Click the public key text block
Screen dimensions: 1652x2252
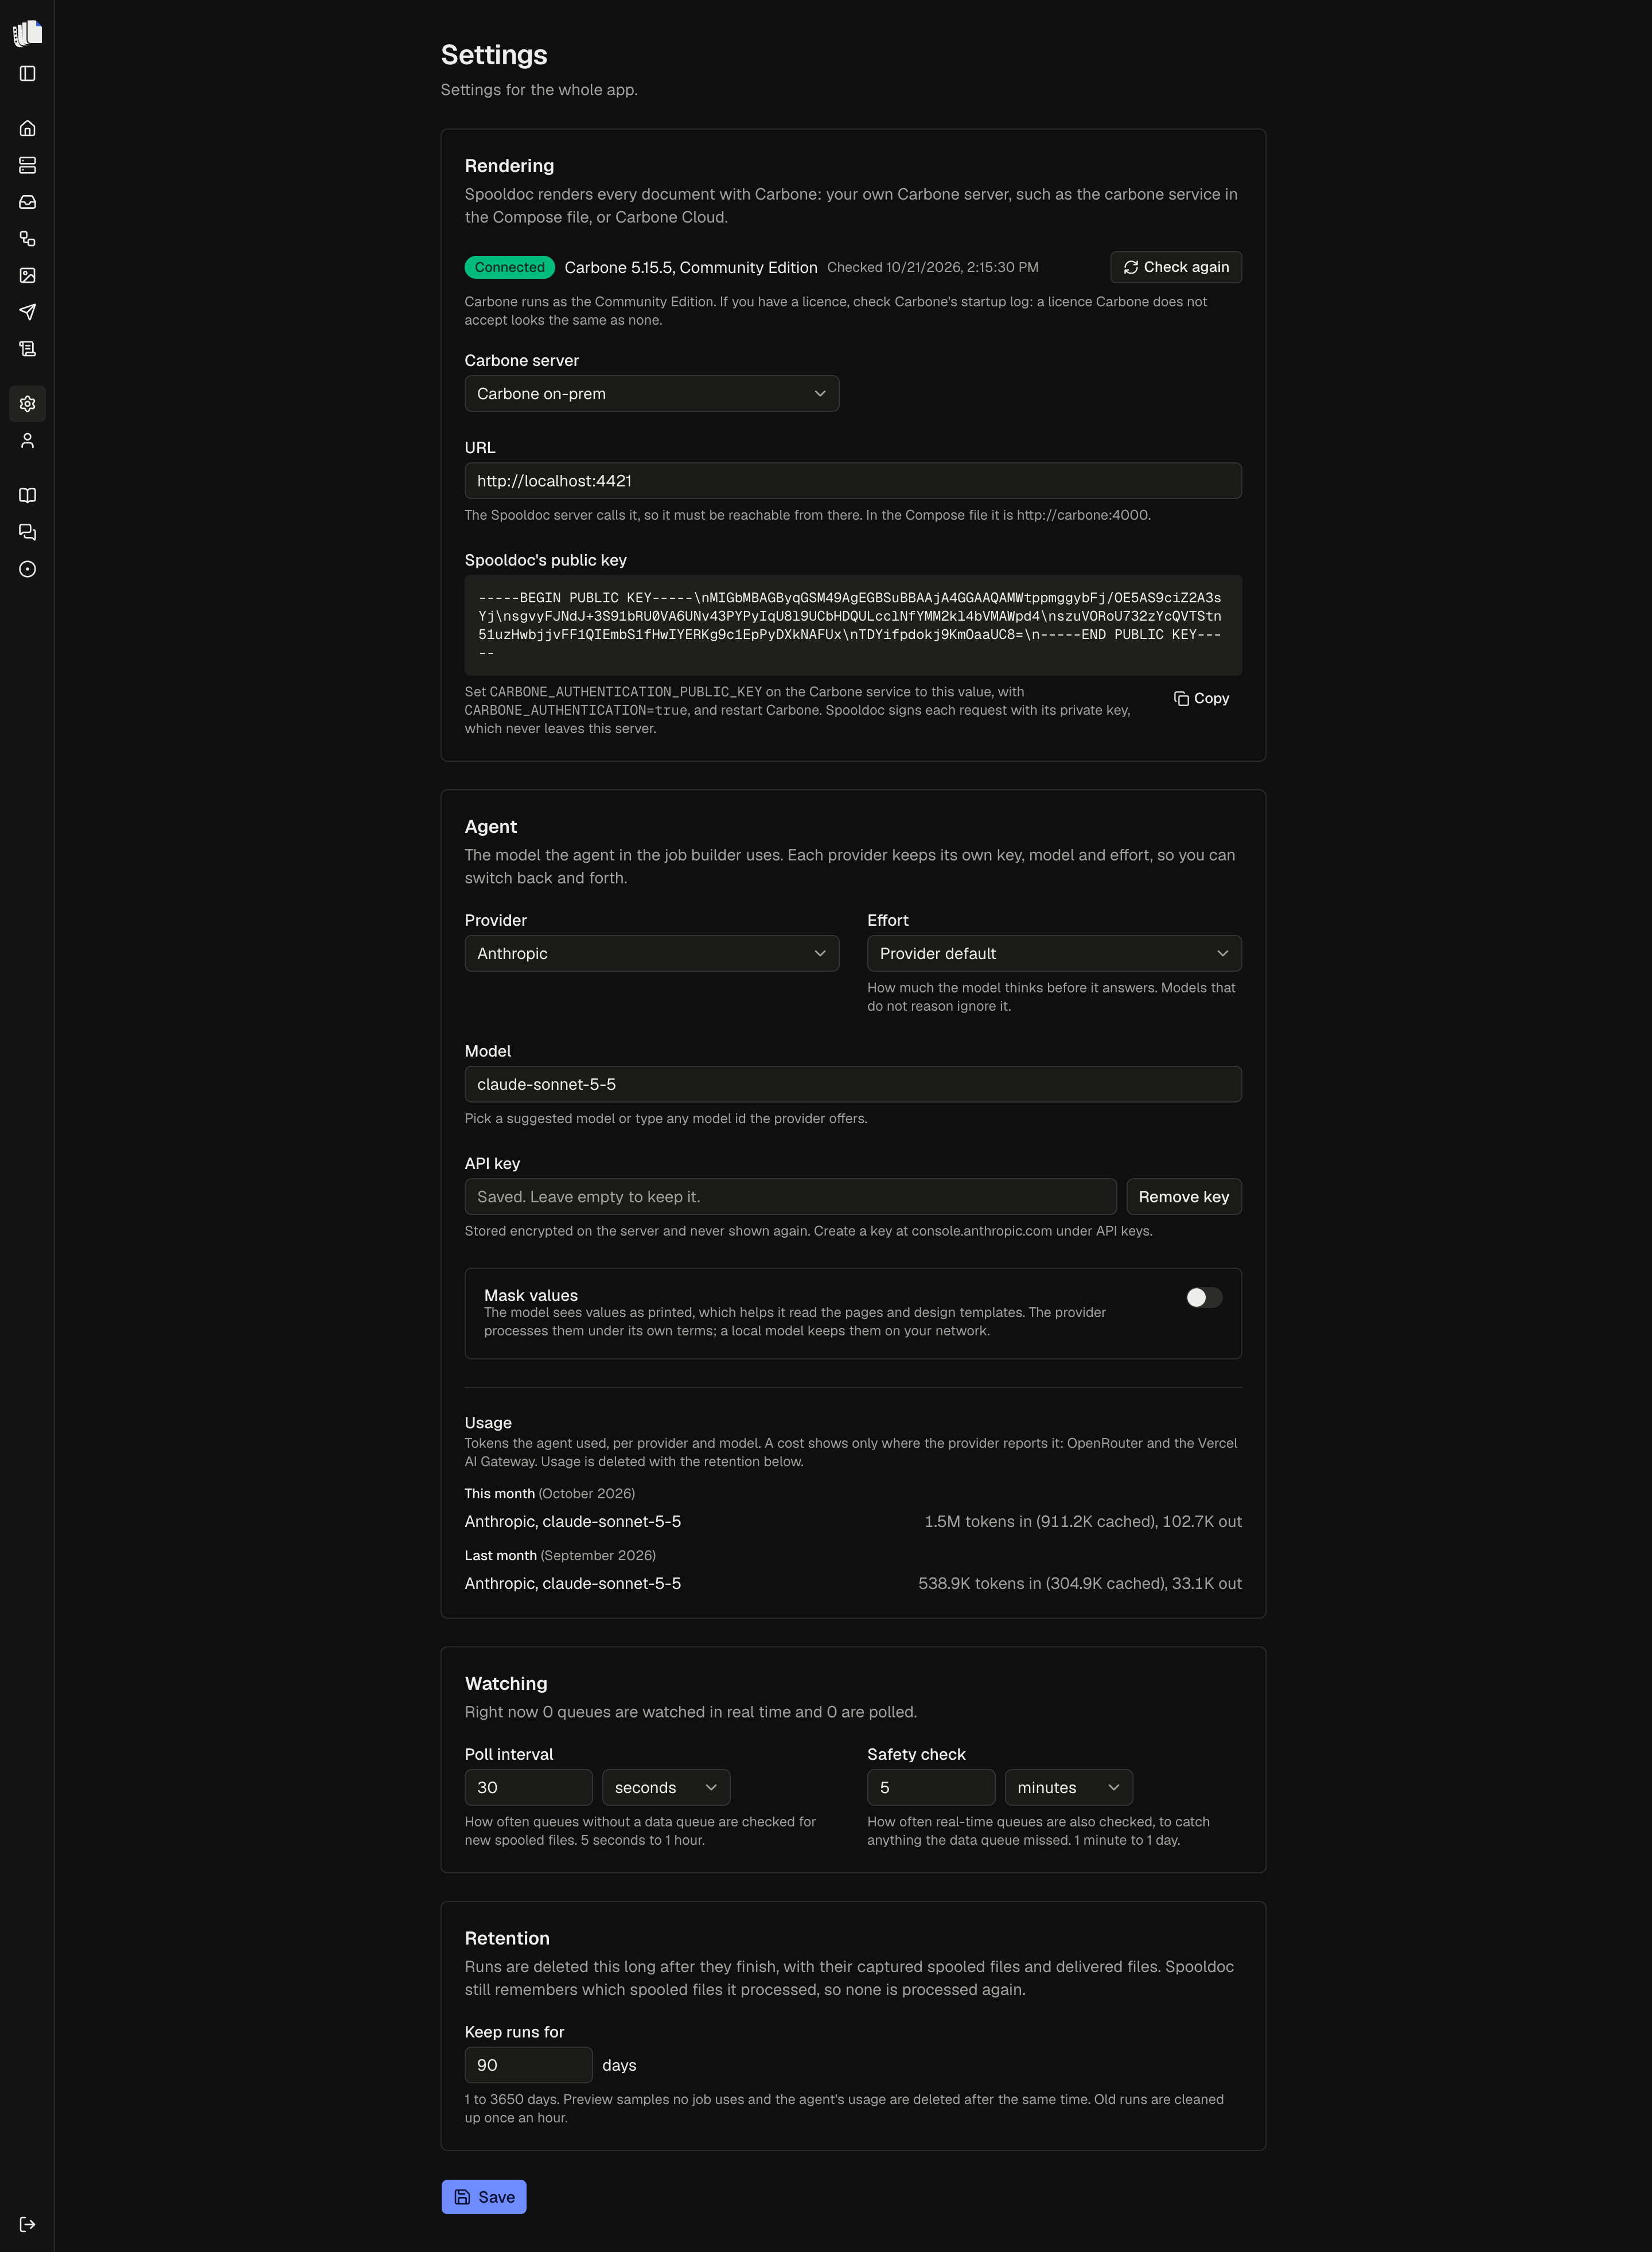(853, 626)
